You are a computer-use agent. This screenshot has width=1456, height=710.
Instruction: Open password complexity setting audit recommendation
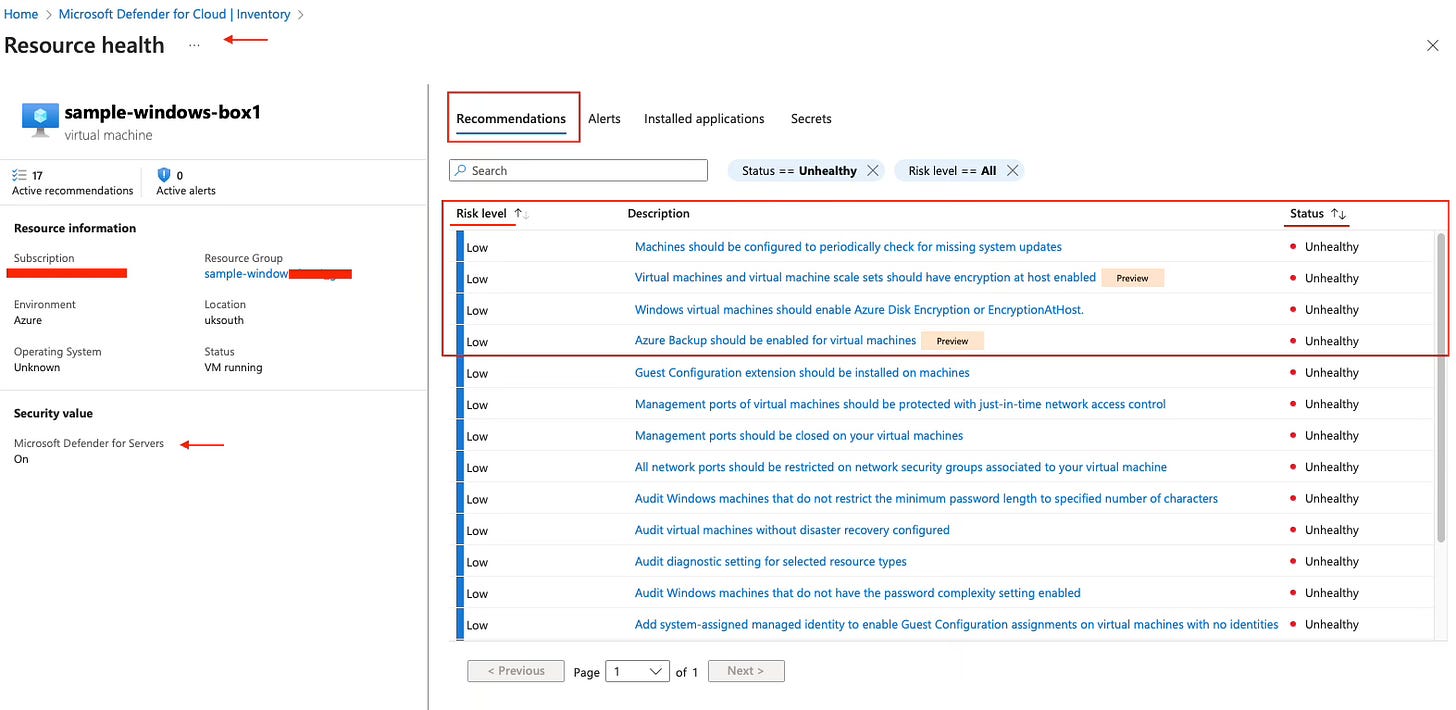pyautogui.click(x=858, y=593)
